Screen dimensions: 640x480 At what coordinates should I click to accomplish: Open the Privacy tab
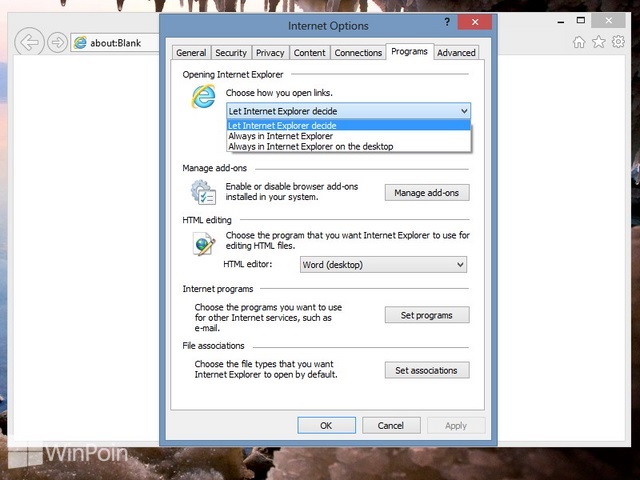(270, 53)
